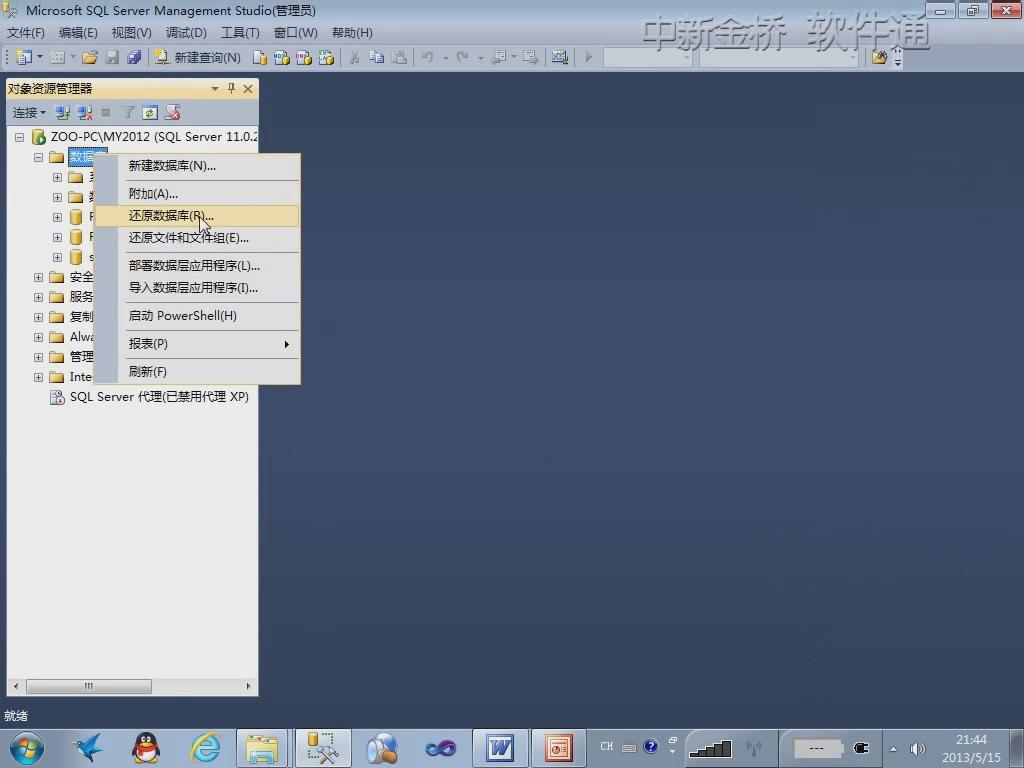Image resolution: width=1024 pixels, height=768 pixels.
Task: Expand the 复制 folder node
Action: coord(39,317)
